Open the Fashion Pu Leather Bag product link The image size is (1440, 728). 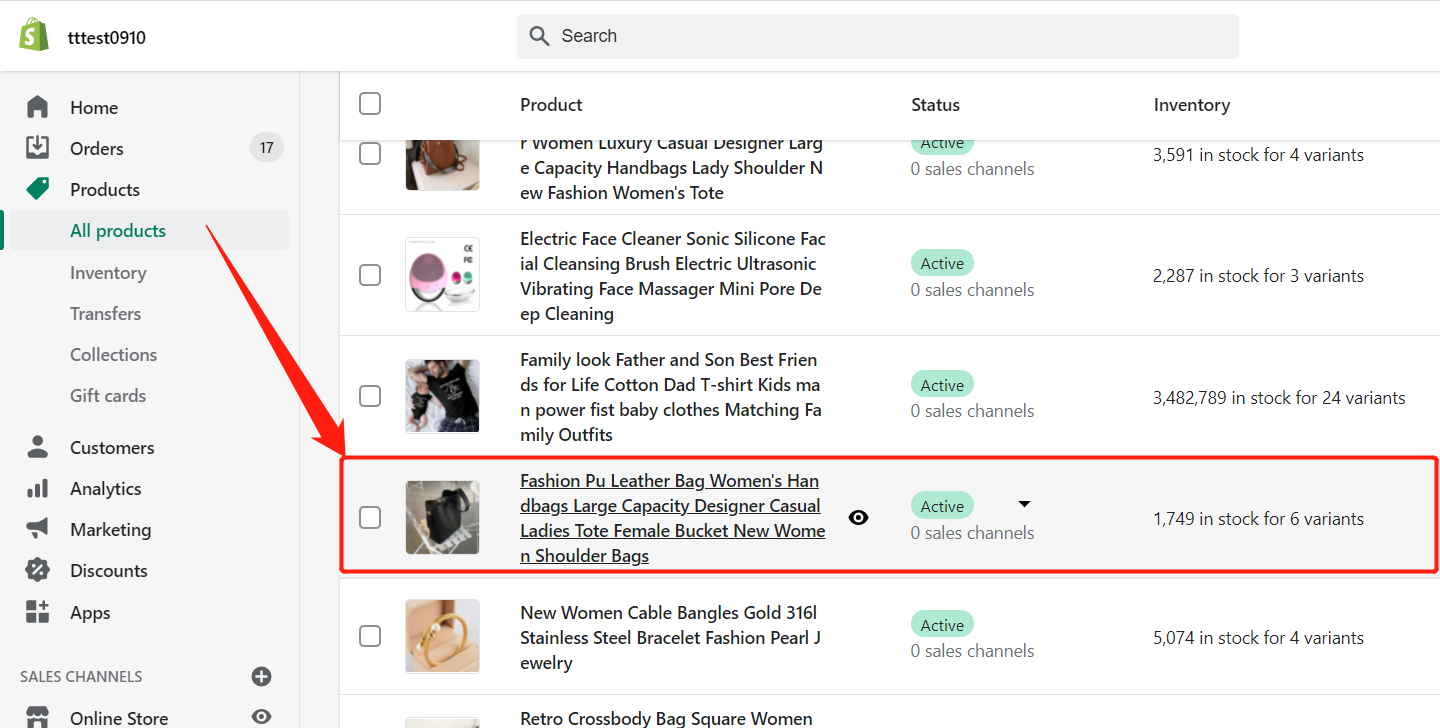click(673, 518)
